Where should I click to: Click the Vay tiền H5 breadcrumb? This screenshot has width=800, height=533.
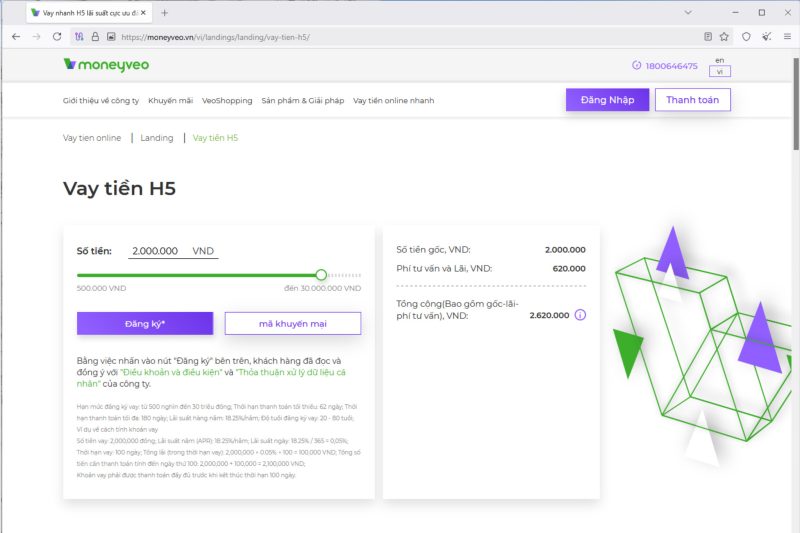215,138
